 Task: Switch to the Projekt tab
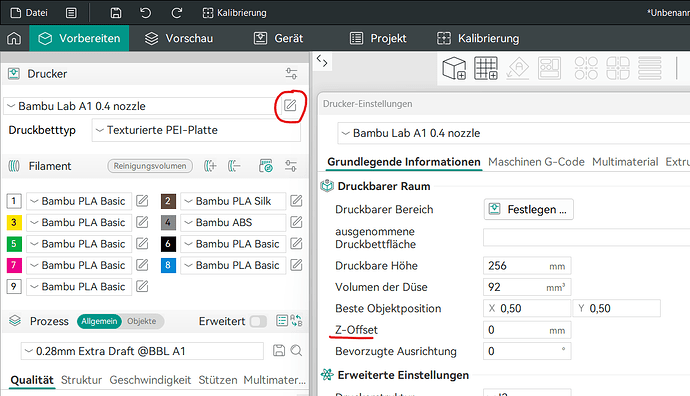[x=378, y=38]
